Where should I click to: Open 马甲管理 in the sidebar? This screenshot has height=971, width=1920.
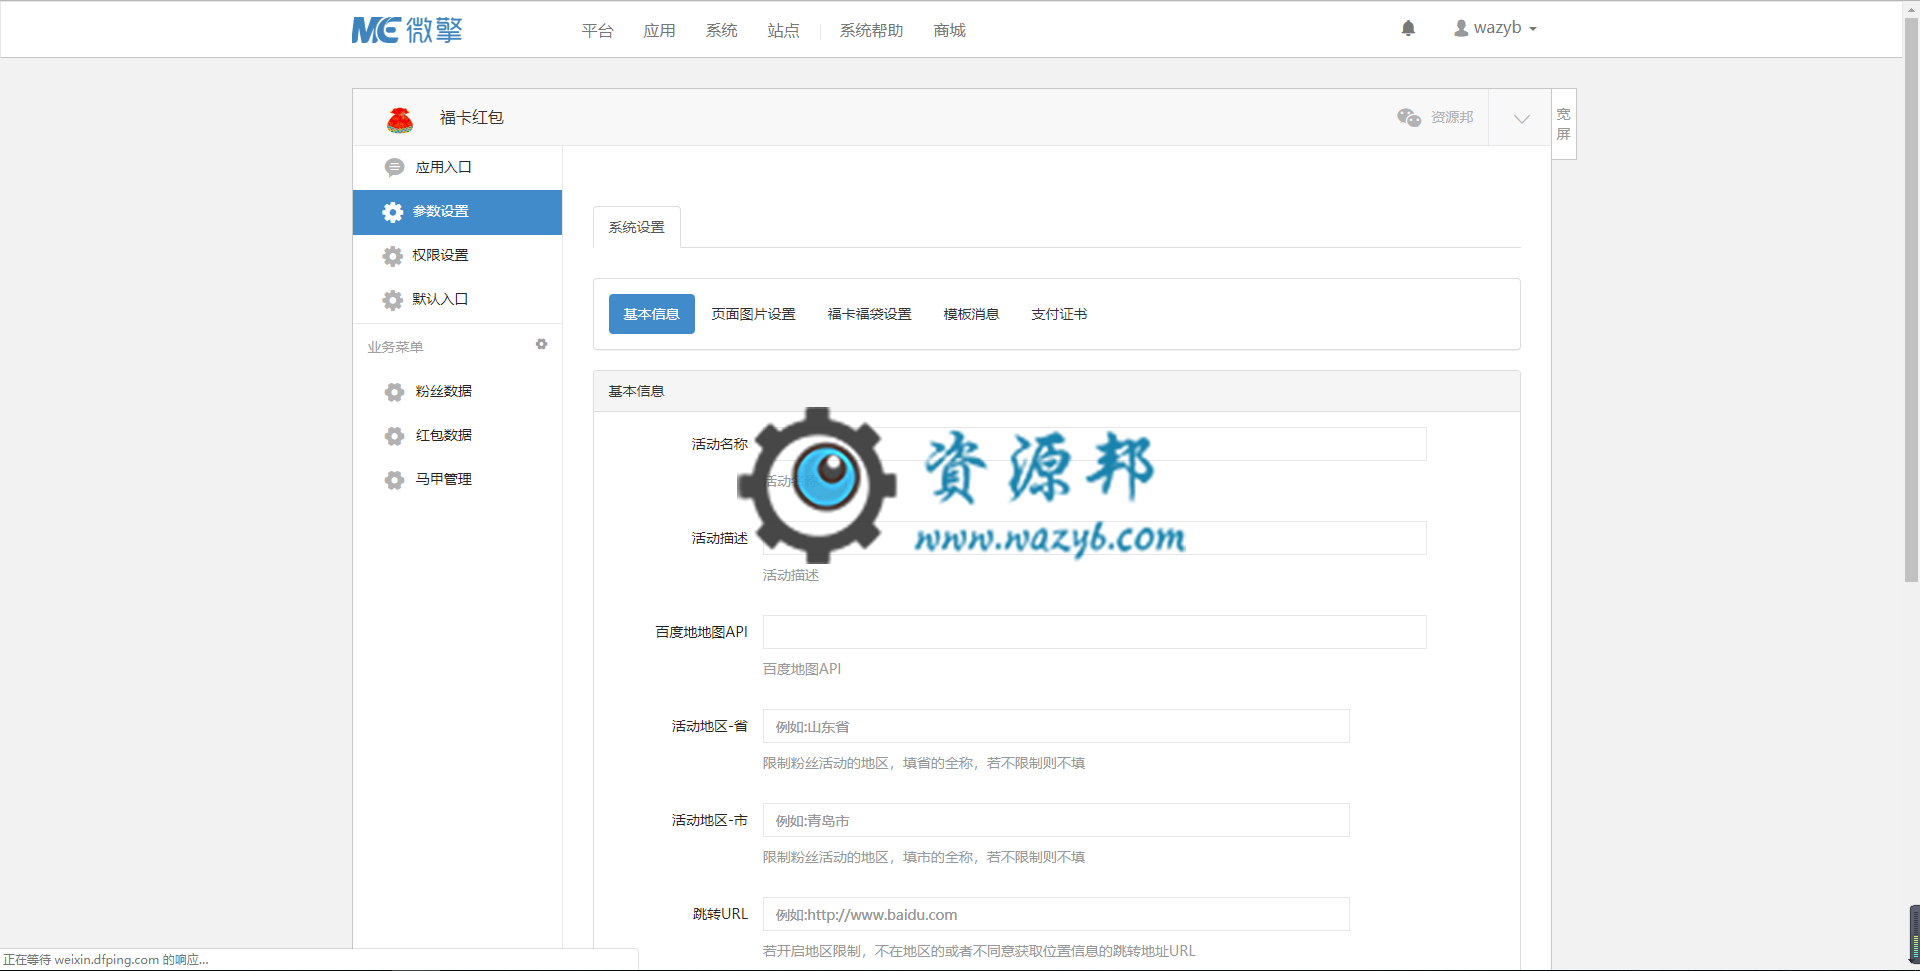(x=457, y=480)
